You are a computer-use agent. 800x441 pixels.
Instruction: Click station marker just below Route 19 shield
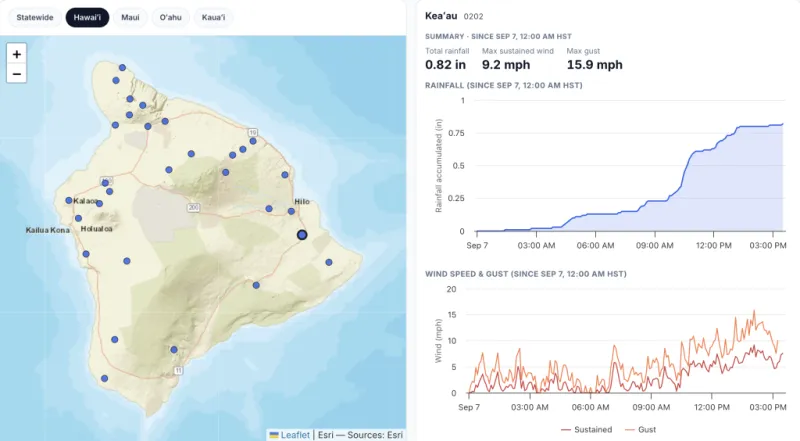(253, 141)
